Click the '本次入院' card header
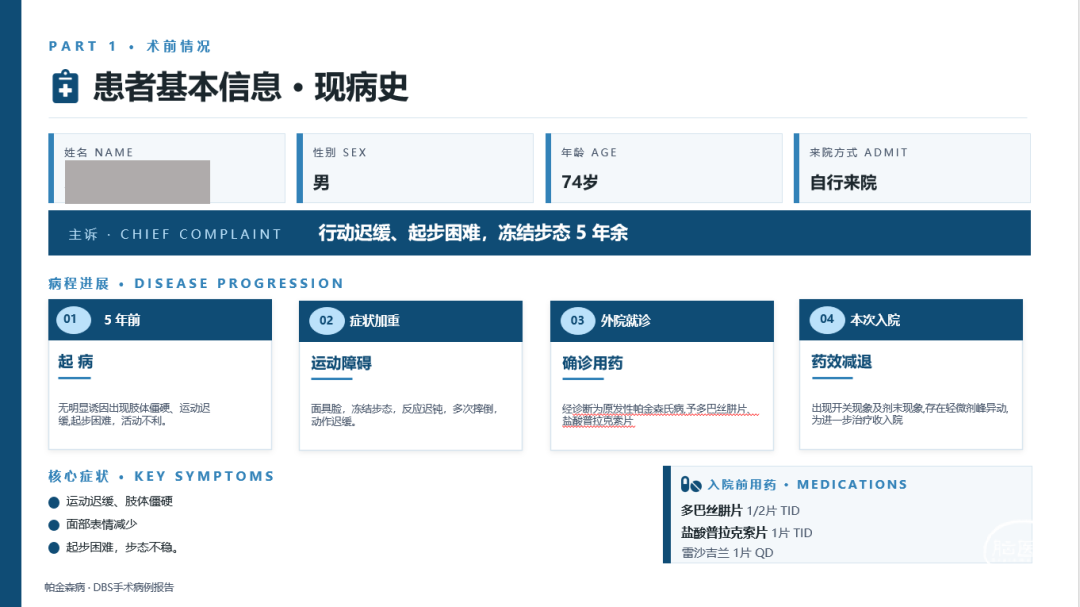 (911, 320)
